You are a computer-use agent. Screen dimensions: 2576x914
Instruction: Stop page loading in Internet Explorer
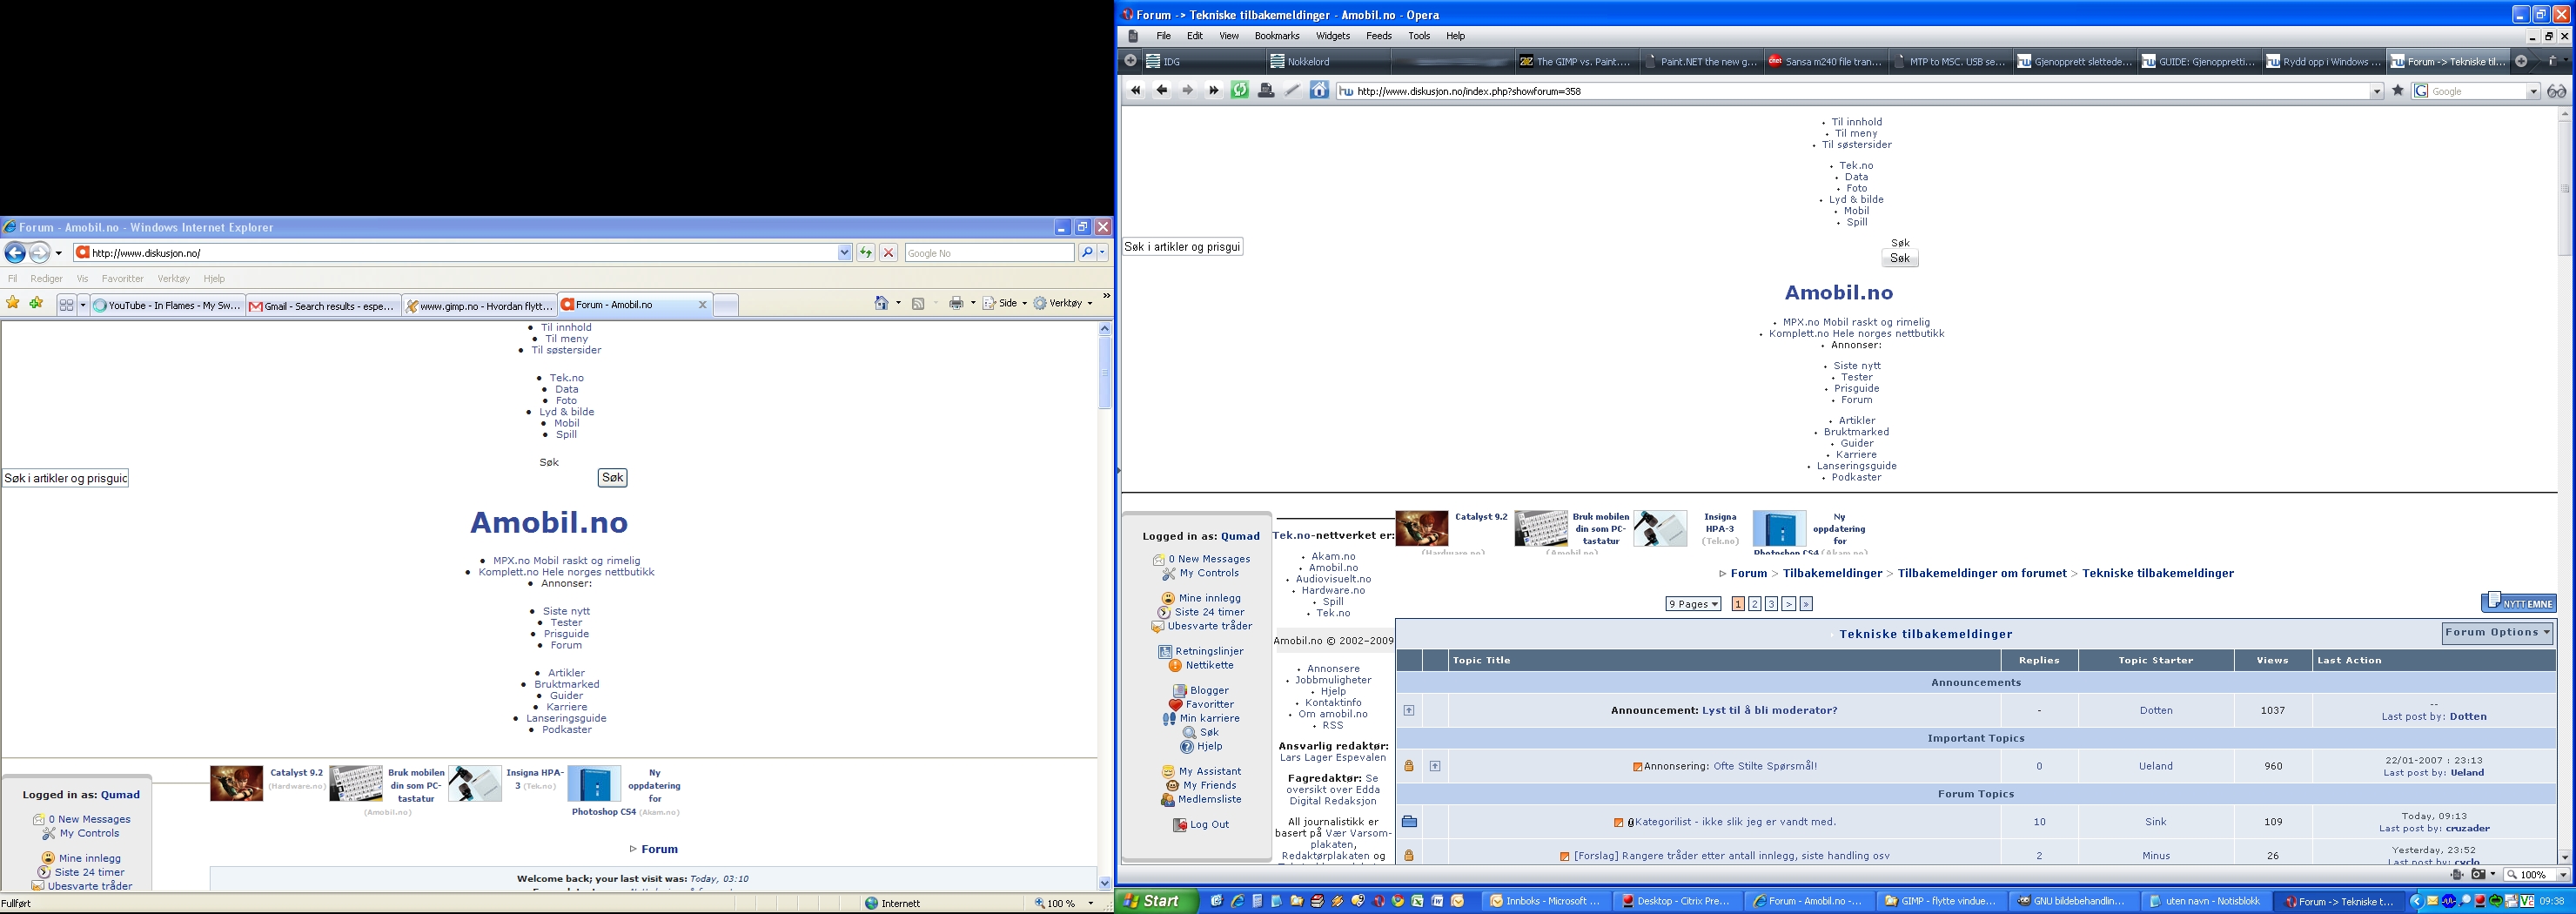coord(888,253)
